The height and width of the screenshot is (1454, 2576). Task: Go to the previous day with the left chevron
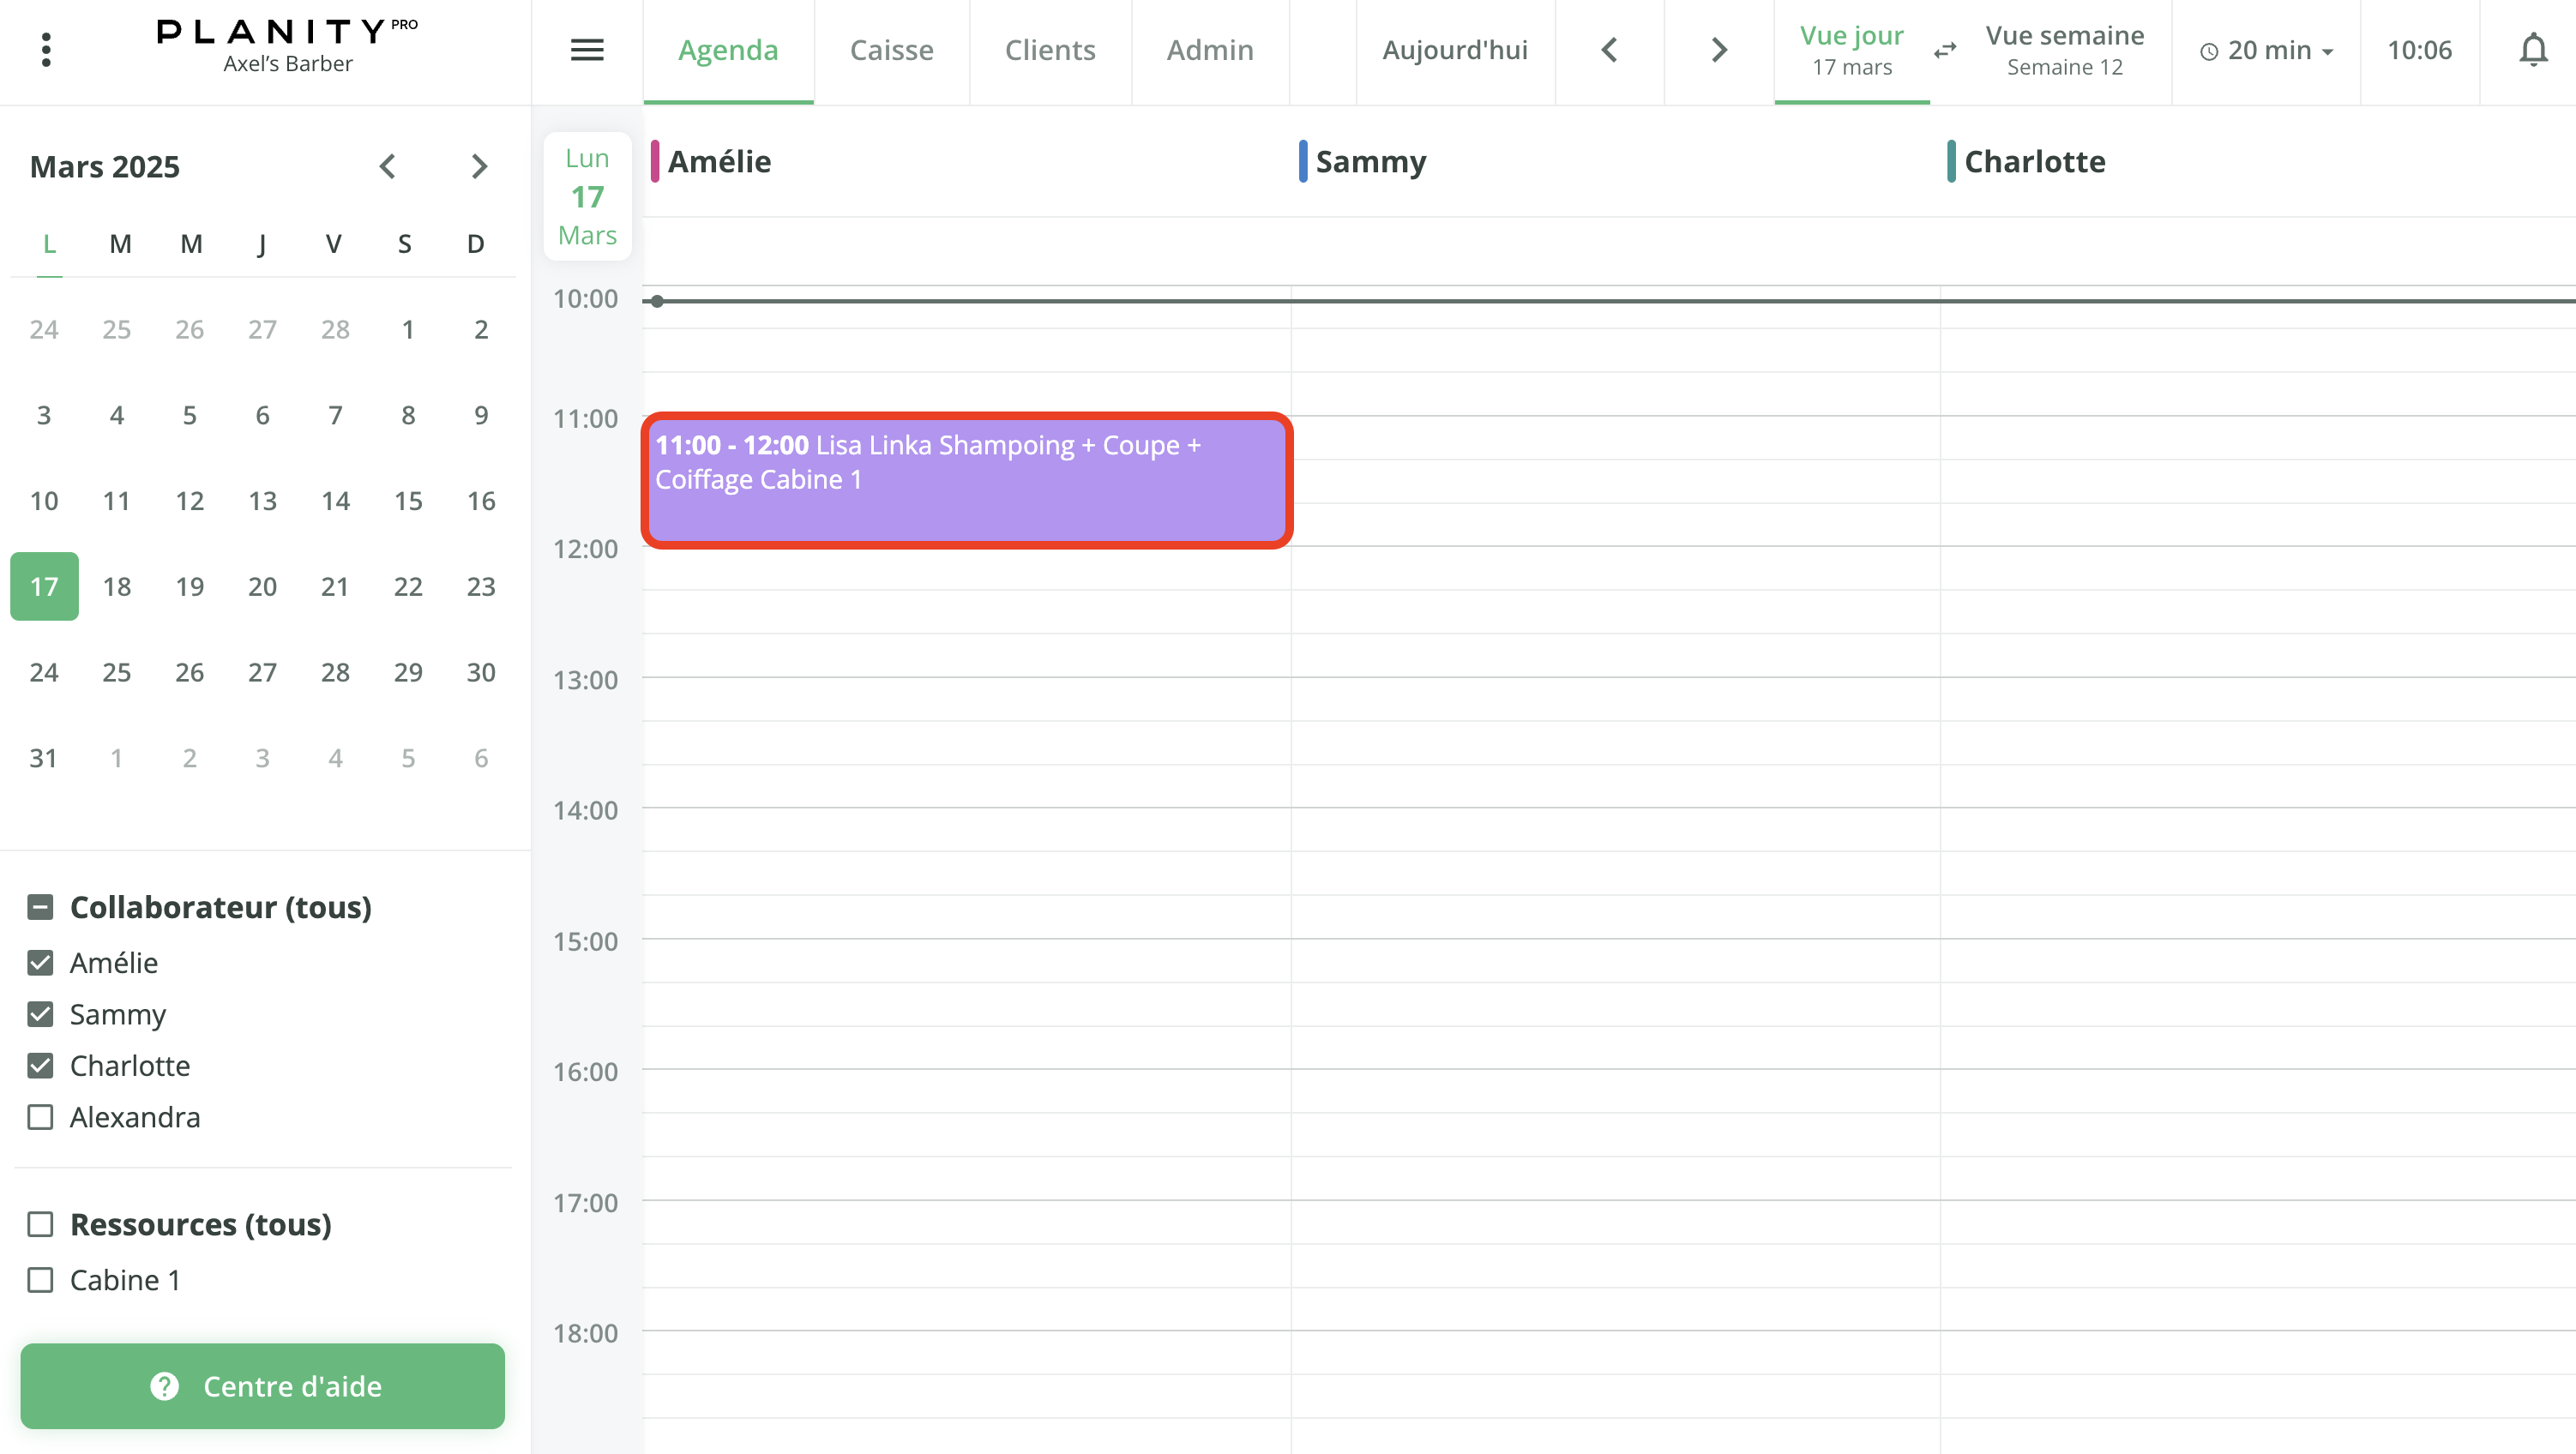(x=1609, y=49)
